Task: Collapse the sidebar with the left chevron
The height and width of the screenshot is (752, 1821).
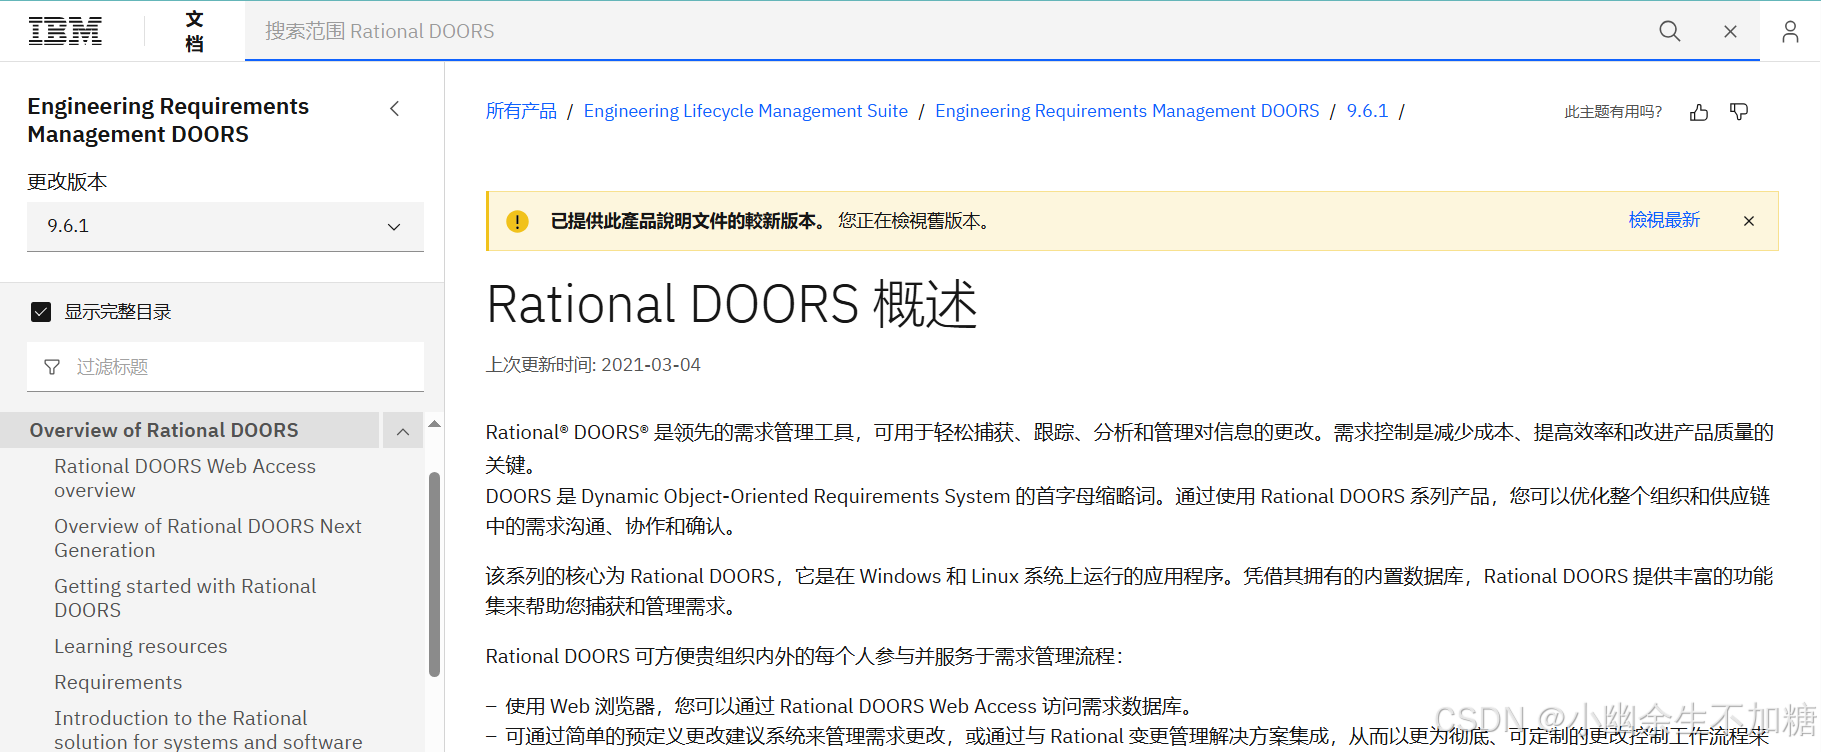Action: tap(395, 108)
